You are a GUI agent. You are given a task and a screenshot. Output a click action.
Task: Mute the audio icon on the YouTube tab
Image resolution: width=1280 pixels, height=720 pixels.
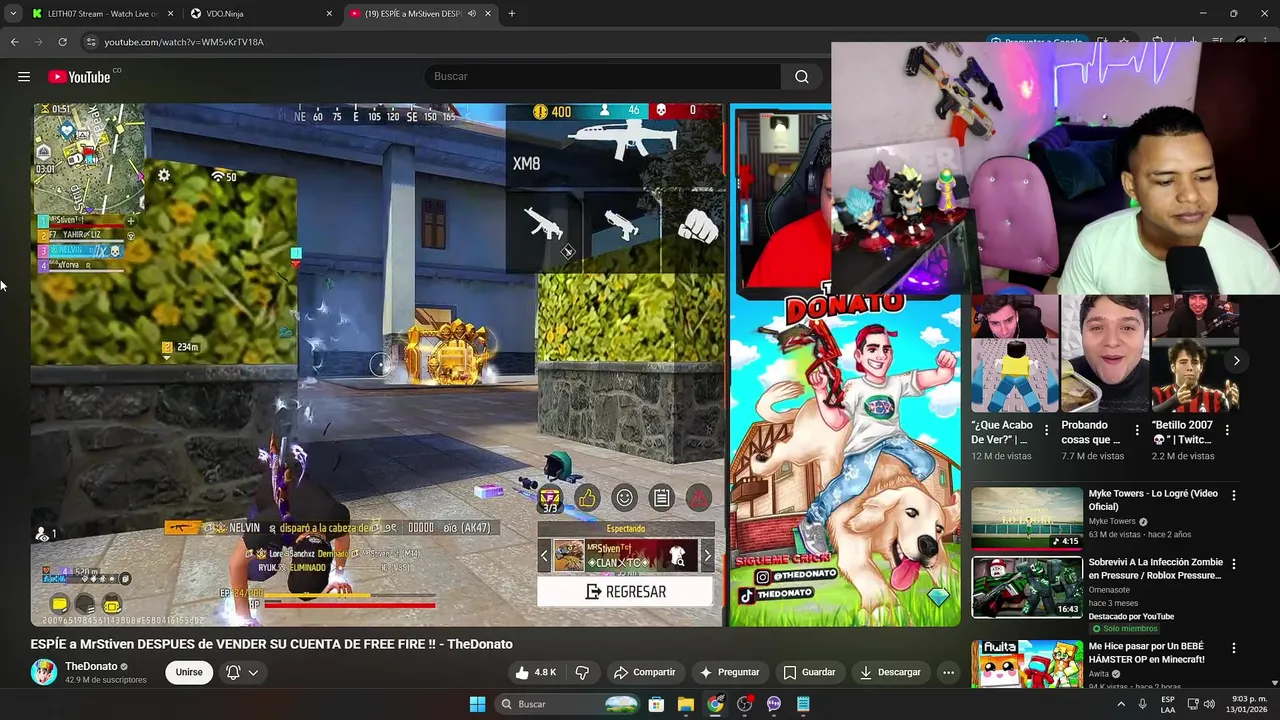tap(471, 14)
